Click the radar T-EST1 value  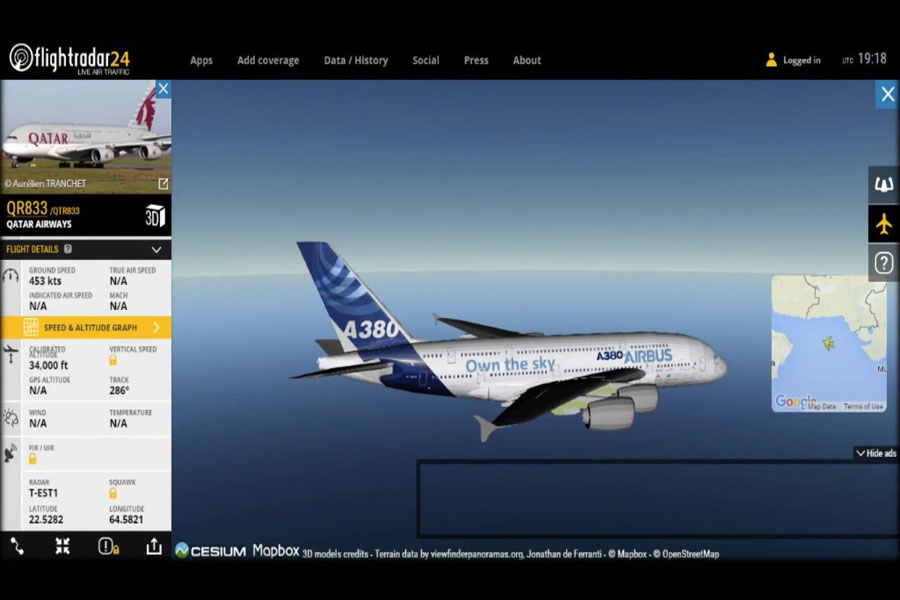point(44,493)
